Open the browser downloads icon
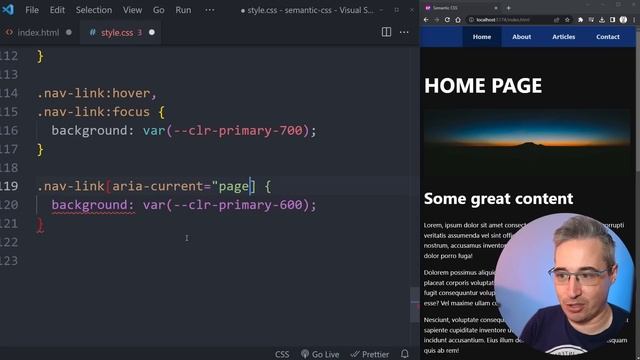 (x=602, y=20)
